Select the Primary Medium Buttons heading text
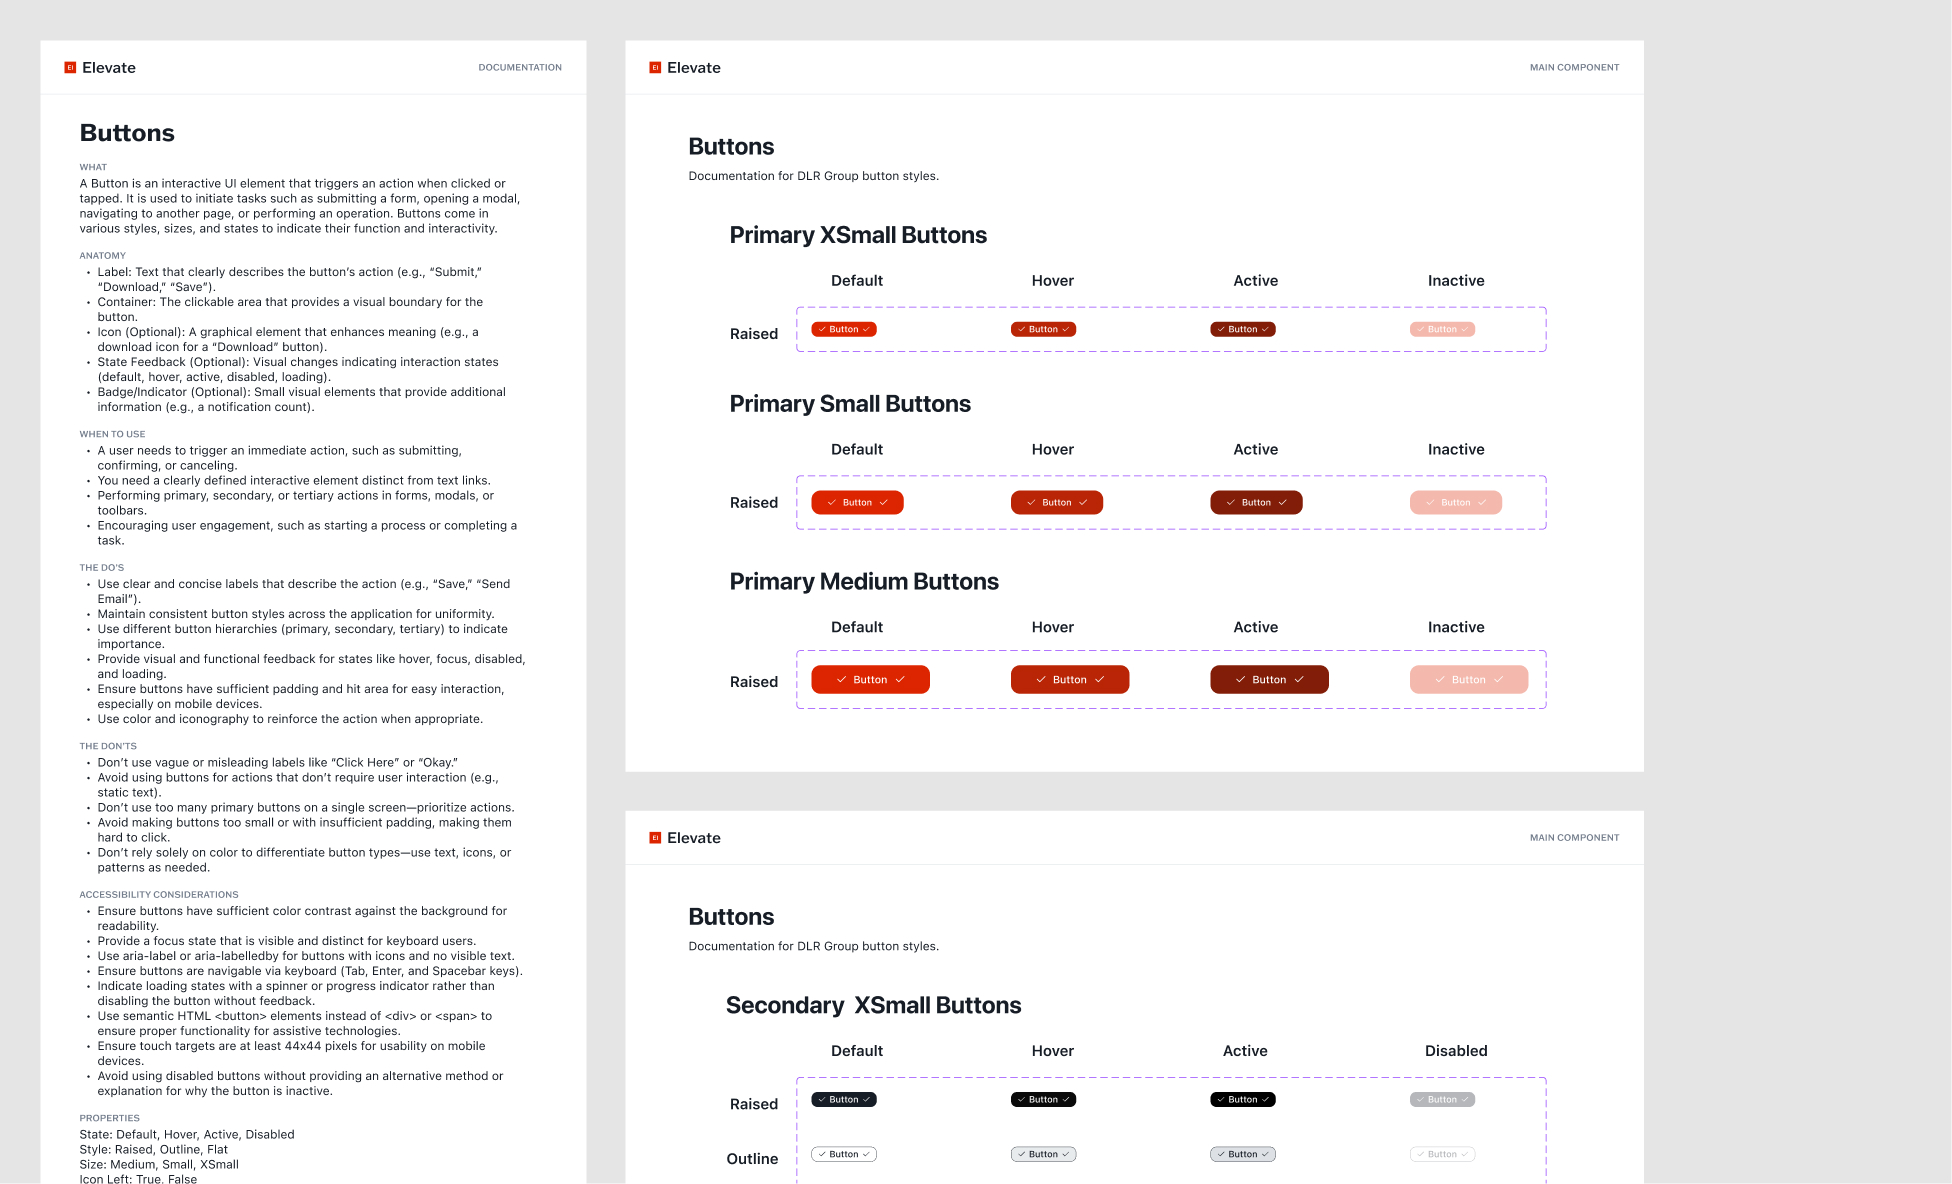This screenshot has height=1184, width=1952. coord(864,582)
